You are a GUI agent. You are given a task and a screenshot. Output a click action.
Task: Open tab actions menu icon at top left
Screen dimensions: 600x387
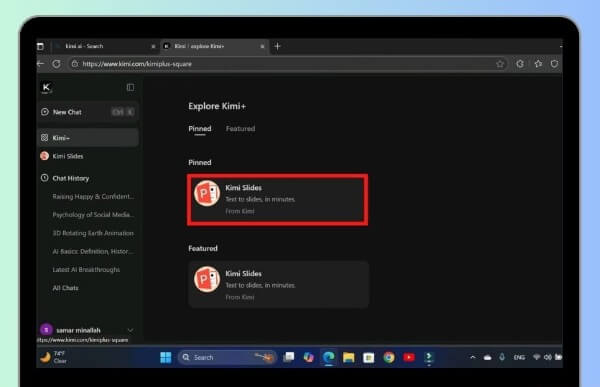(40, 46)
